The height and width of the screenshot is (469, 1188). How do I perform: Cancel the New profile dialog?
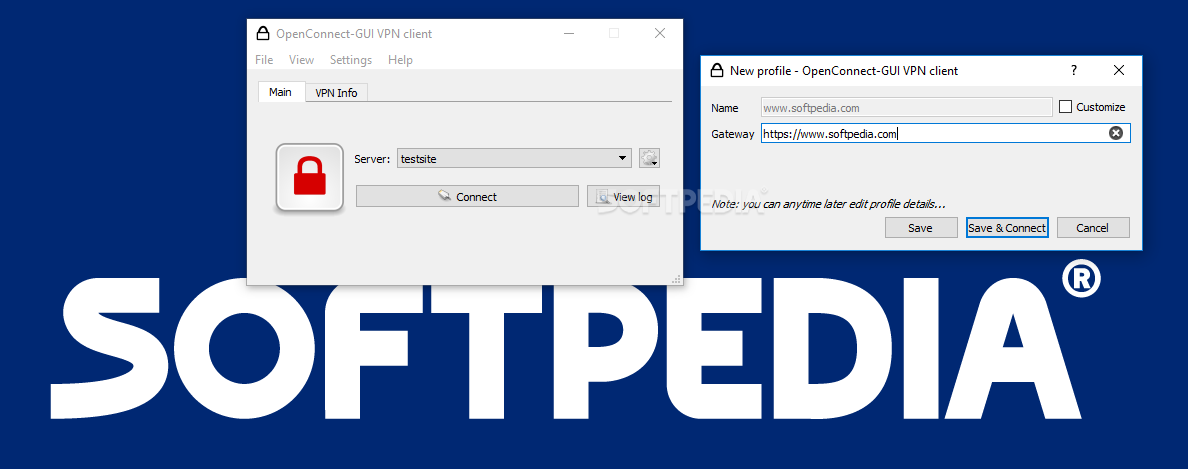[1093, 227]
